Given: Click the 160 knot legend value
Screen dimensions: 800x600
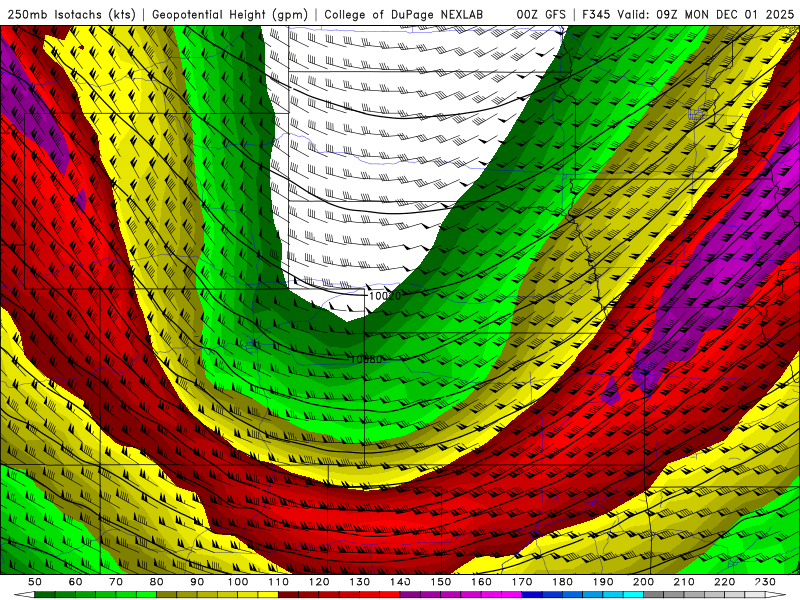Looking at the screenshot, I should [482, 582].
